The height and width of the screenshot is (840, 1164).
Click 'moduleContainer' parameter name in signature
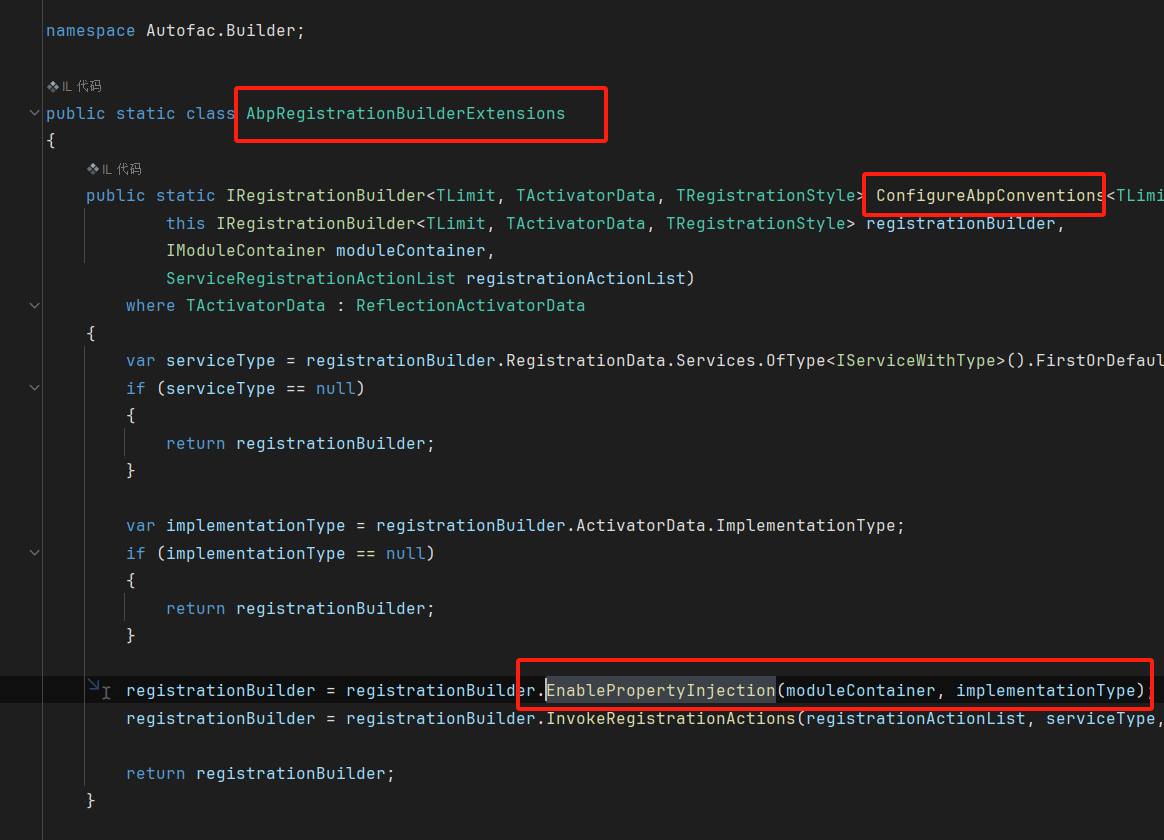click(x=411, y=251)
